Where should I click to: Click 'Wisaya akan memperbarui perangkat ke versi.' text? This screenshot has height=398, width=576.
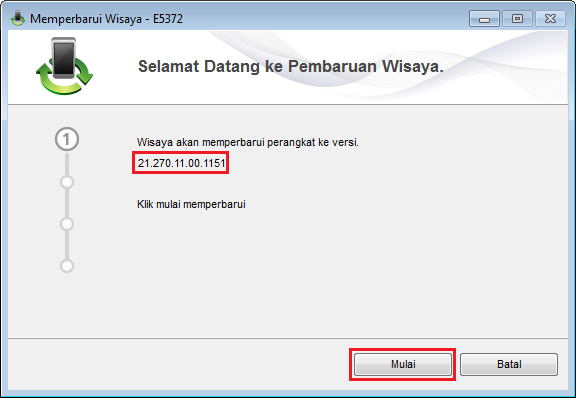tap(248, 142)
